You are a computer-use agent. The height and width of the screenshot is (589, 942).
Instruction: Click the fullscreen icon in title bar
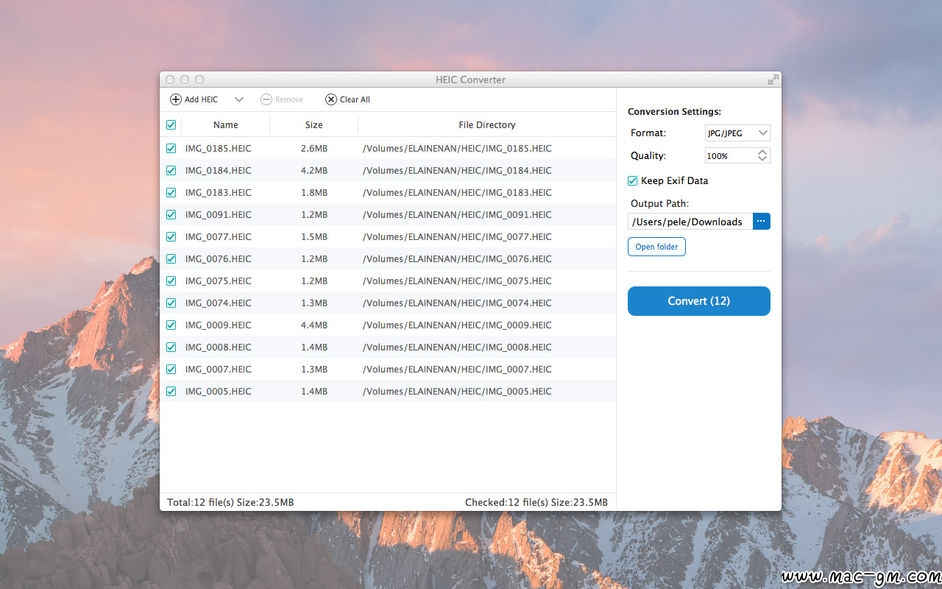pyautogui.click(x=773, y=79)
